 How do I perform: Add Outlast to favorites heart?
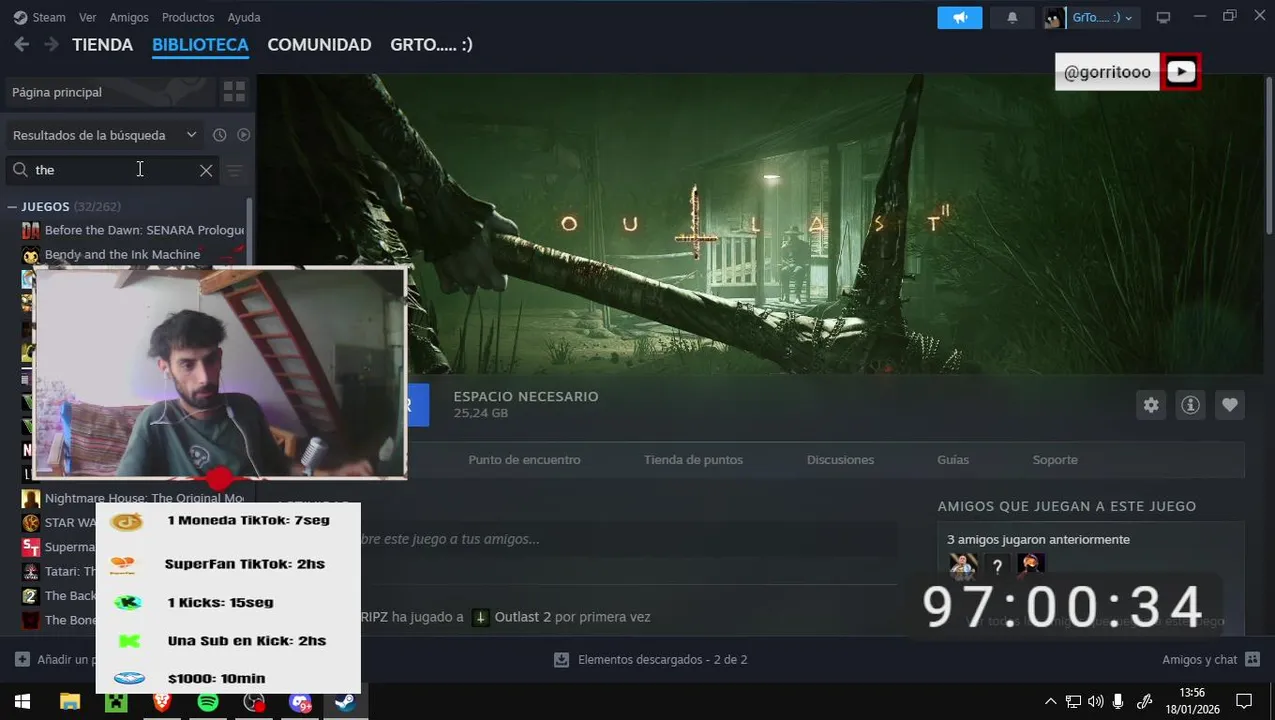[x=1230, y=405]
